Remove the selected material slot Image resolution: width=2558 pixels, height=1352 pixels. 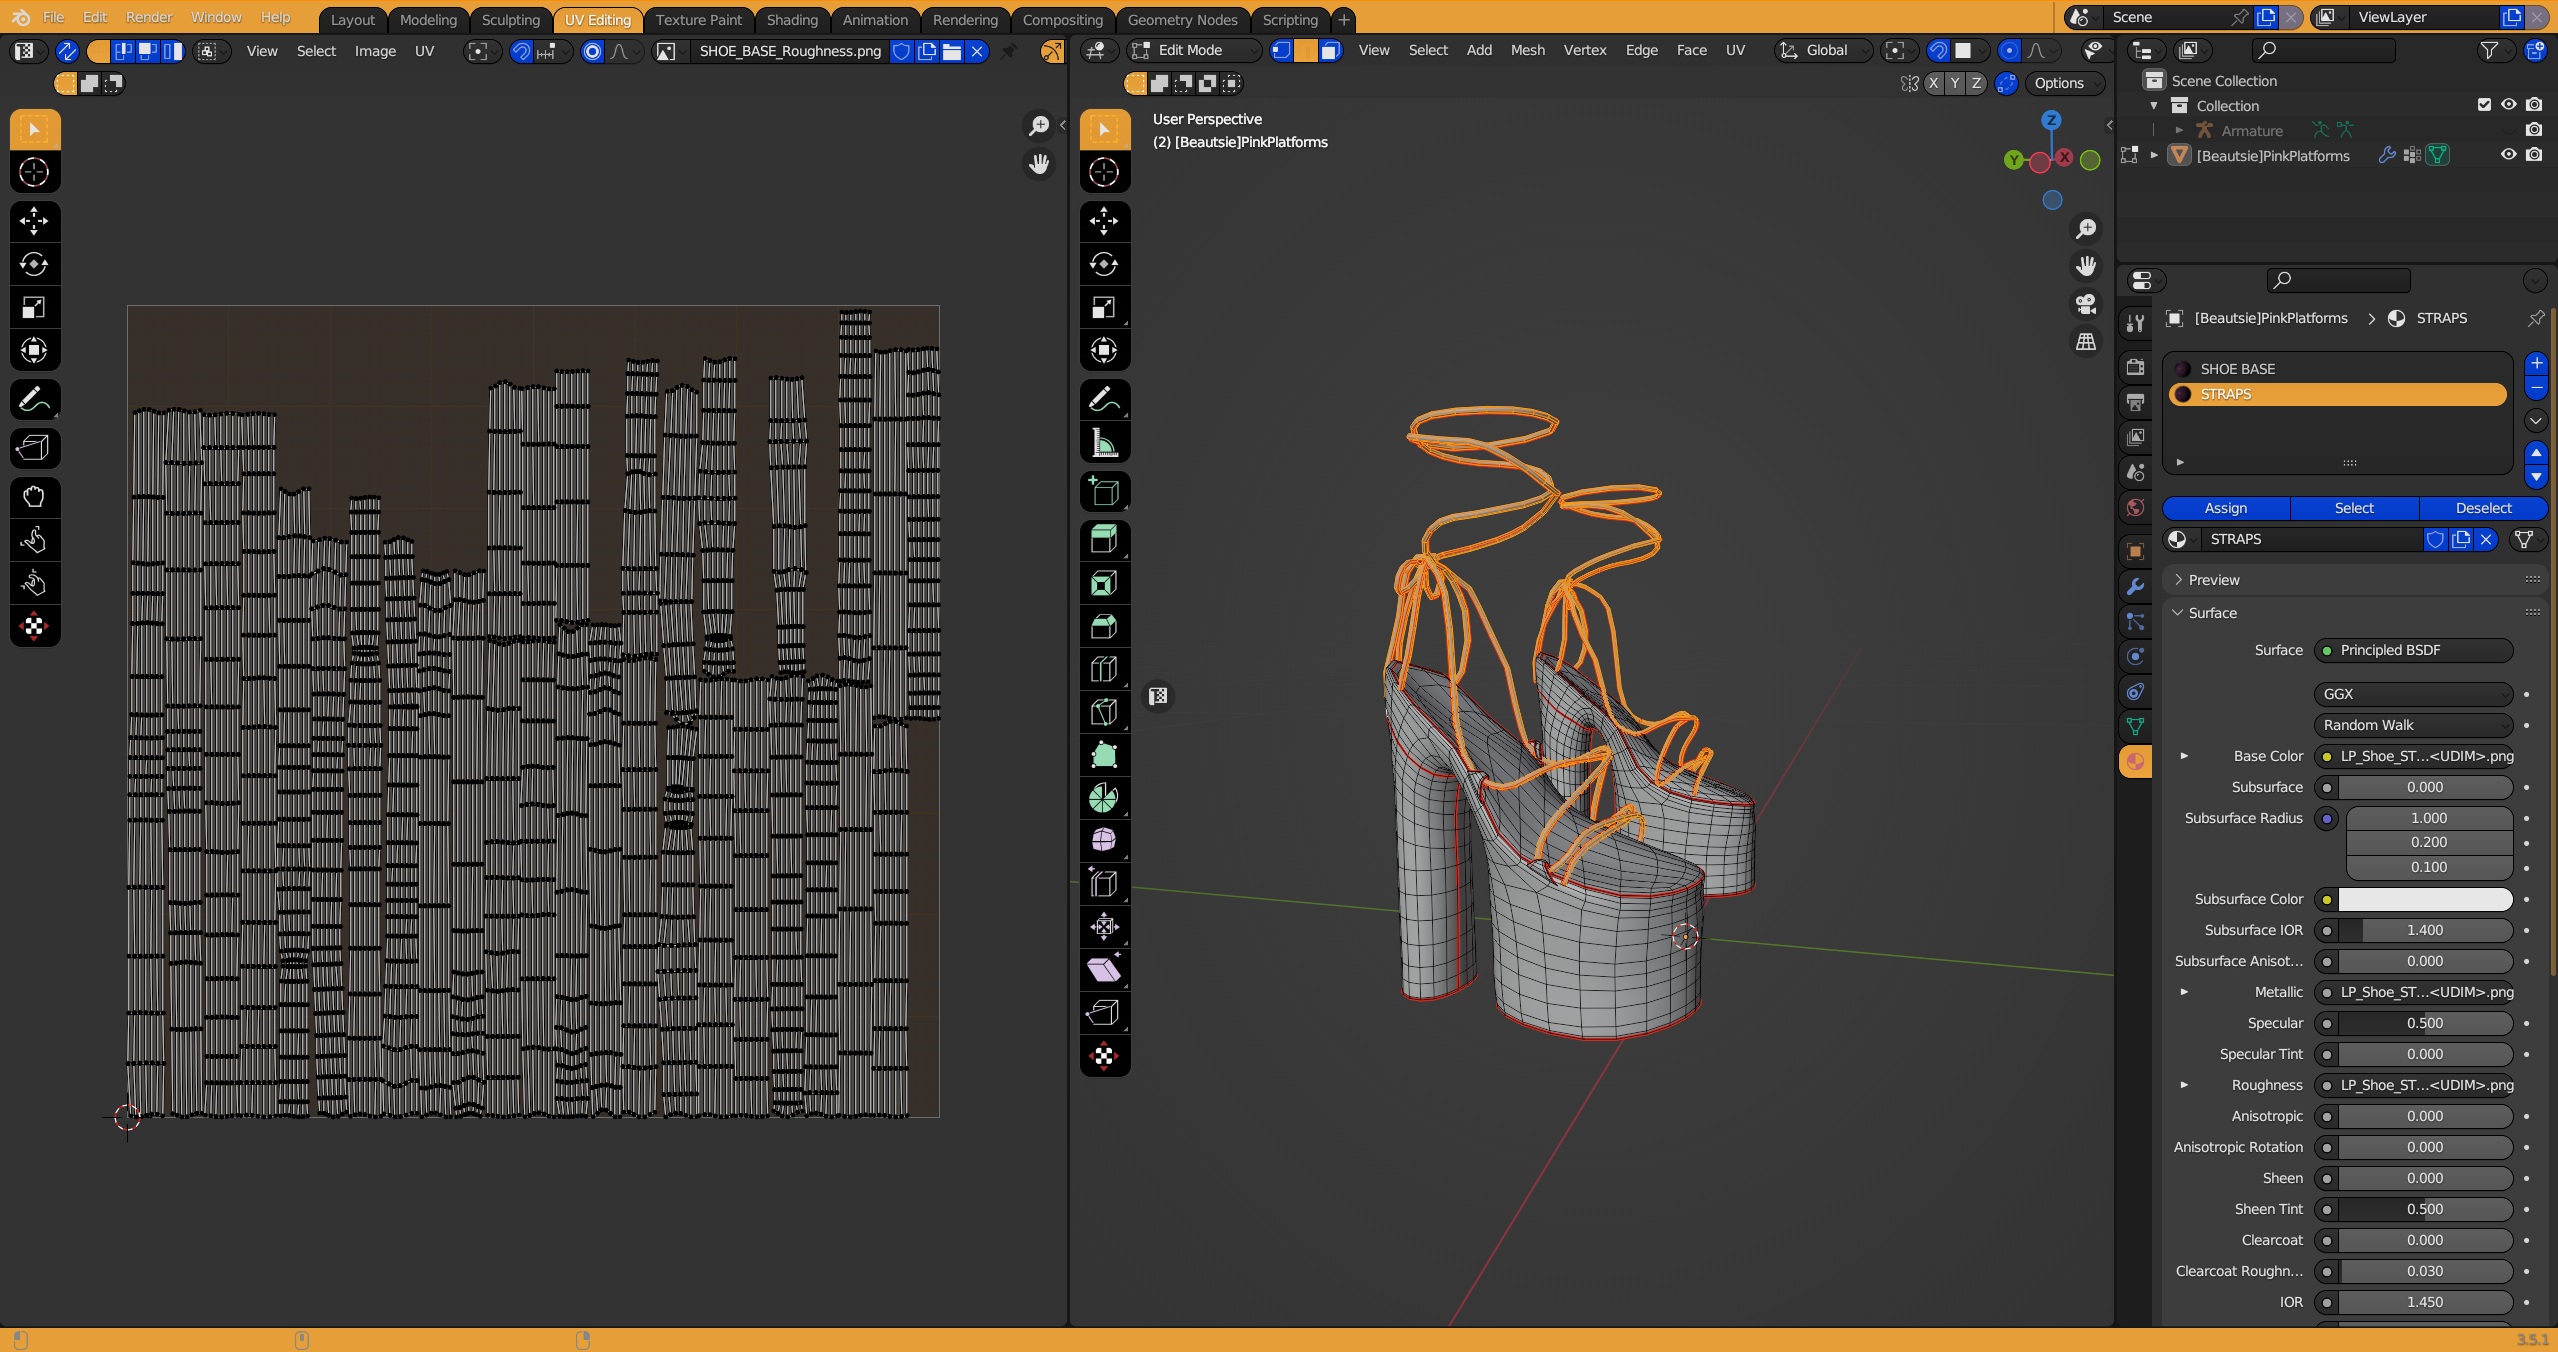(x=2535, y=387)
